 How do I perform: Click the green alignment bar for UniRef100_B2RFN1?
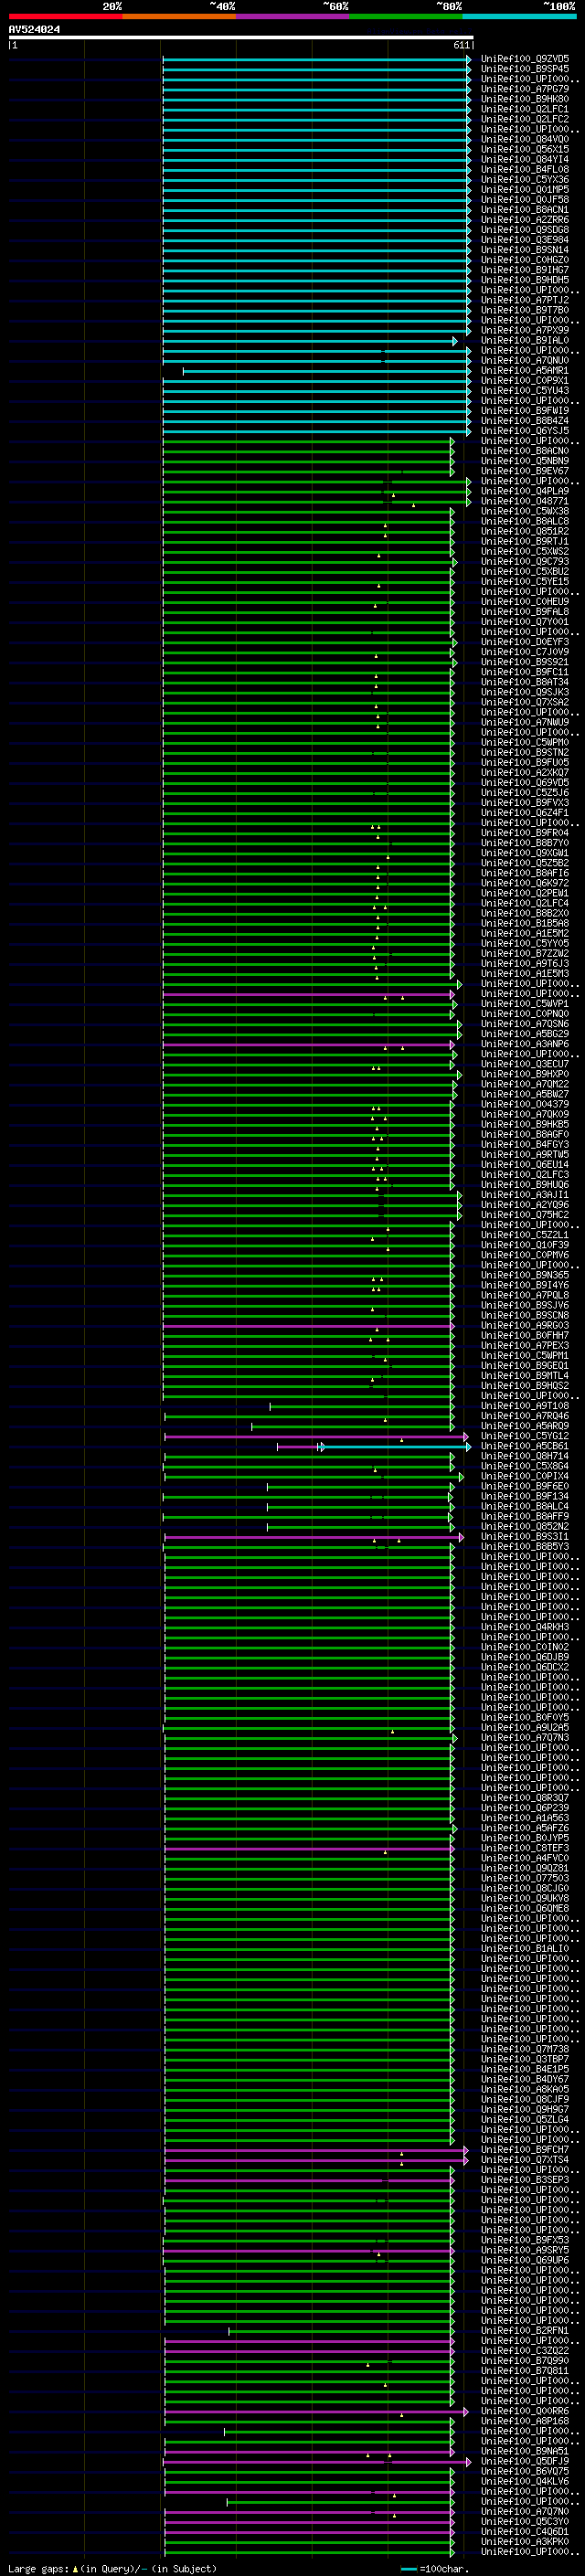tap(341, 2331)
